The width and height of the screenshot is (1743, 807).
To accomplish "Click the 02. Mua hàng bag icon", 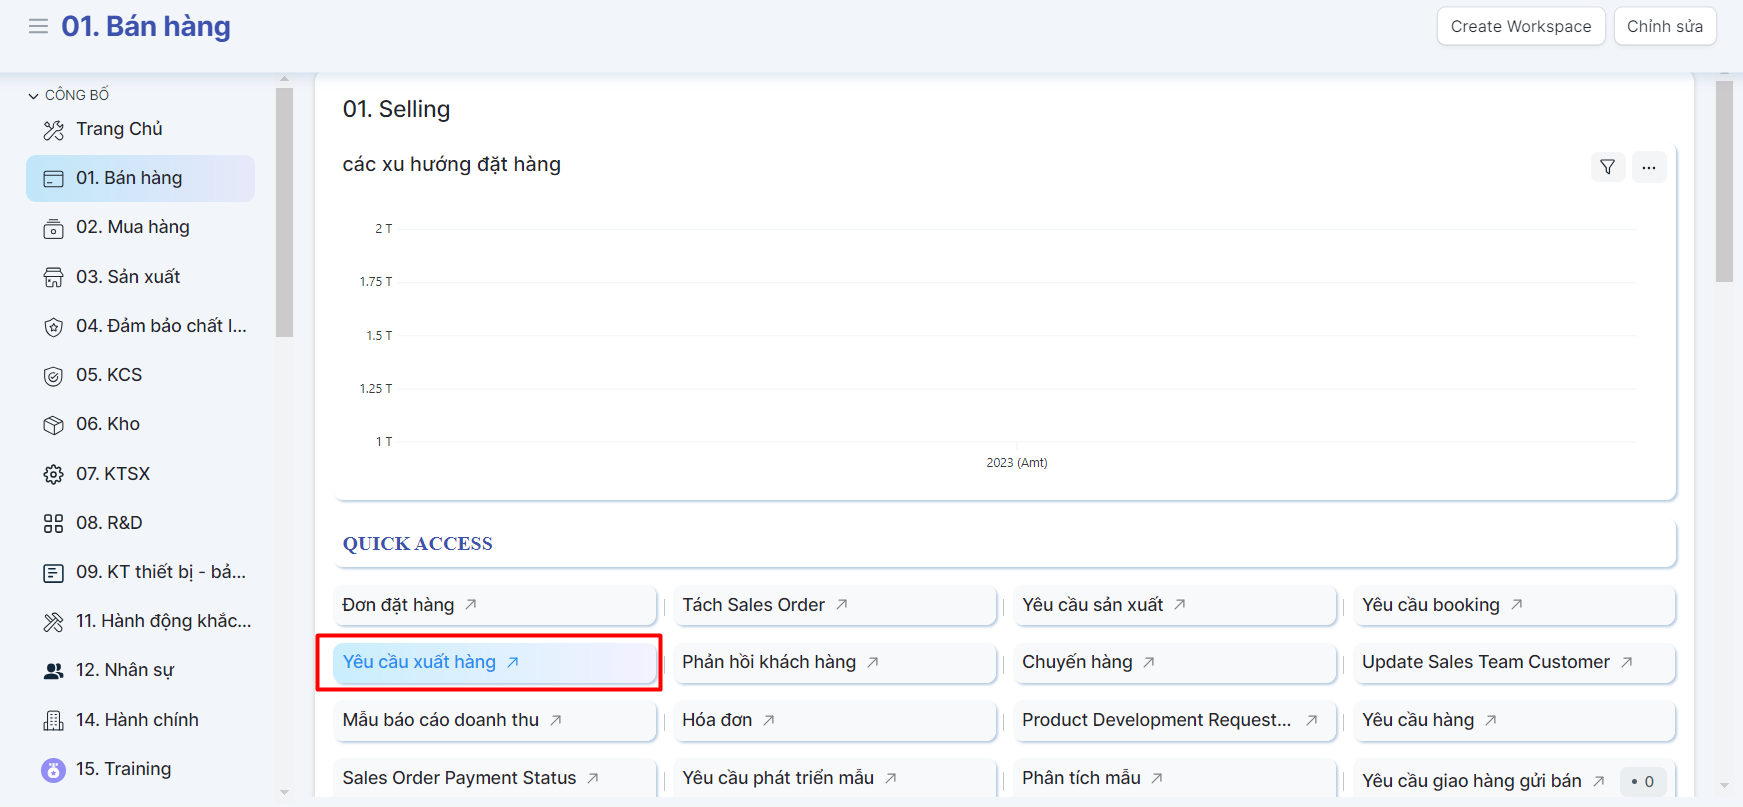I will click(54, 229).
